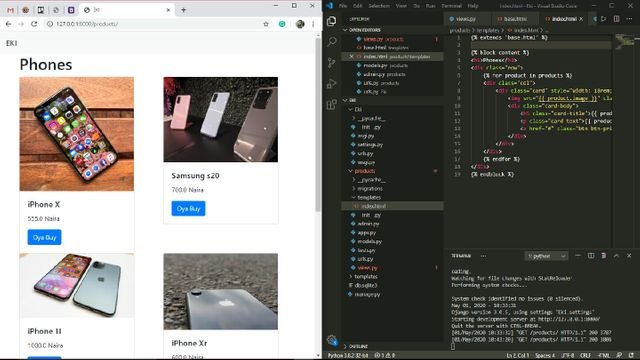
Task: Open the View menu
Action: click(x=401, y=6)
